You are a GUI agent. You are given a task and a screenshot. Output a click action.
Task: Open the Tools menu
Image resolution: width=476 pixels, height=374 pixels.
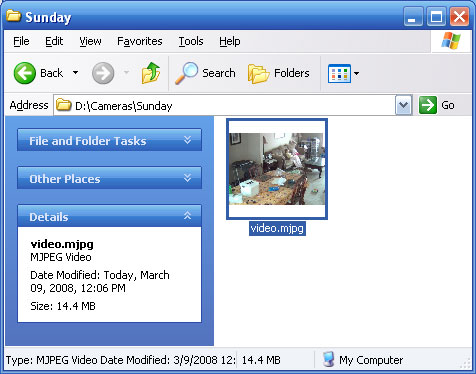click(191, 41)
